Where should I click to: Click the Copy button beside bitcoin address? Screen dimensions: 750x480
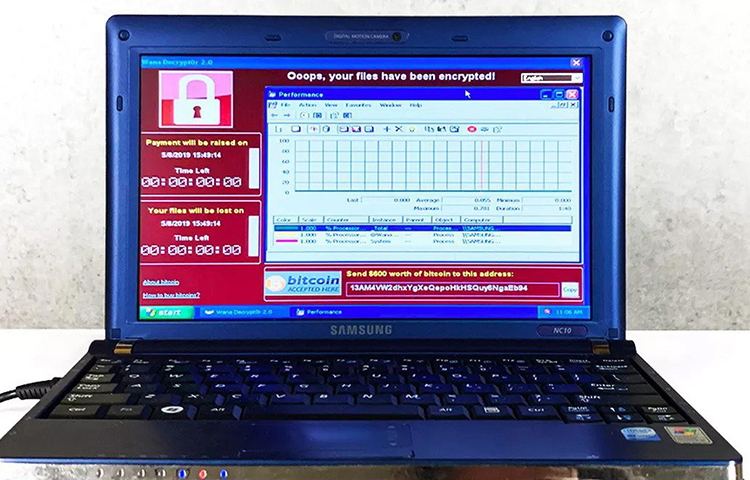[569, 290]
